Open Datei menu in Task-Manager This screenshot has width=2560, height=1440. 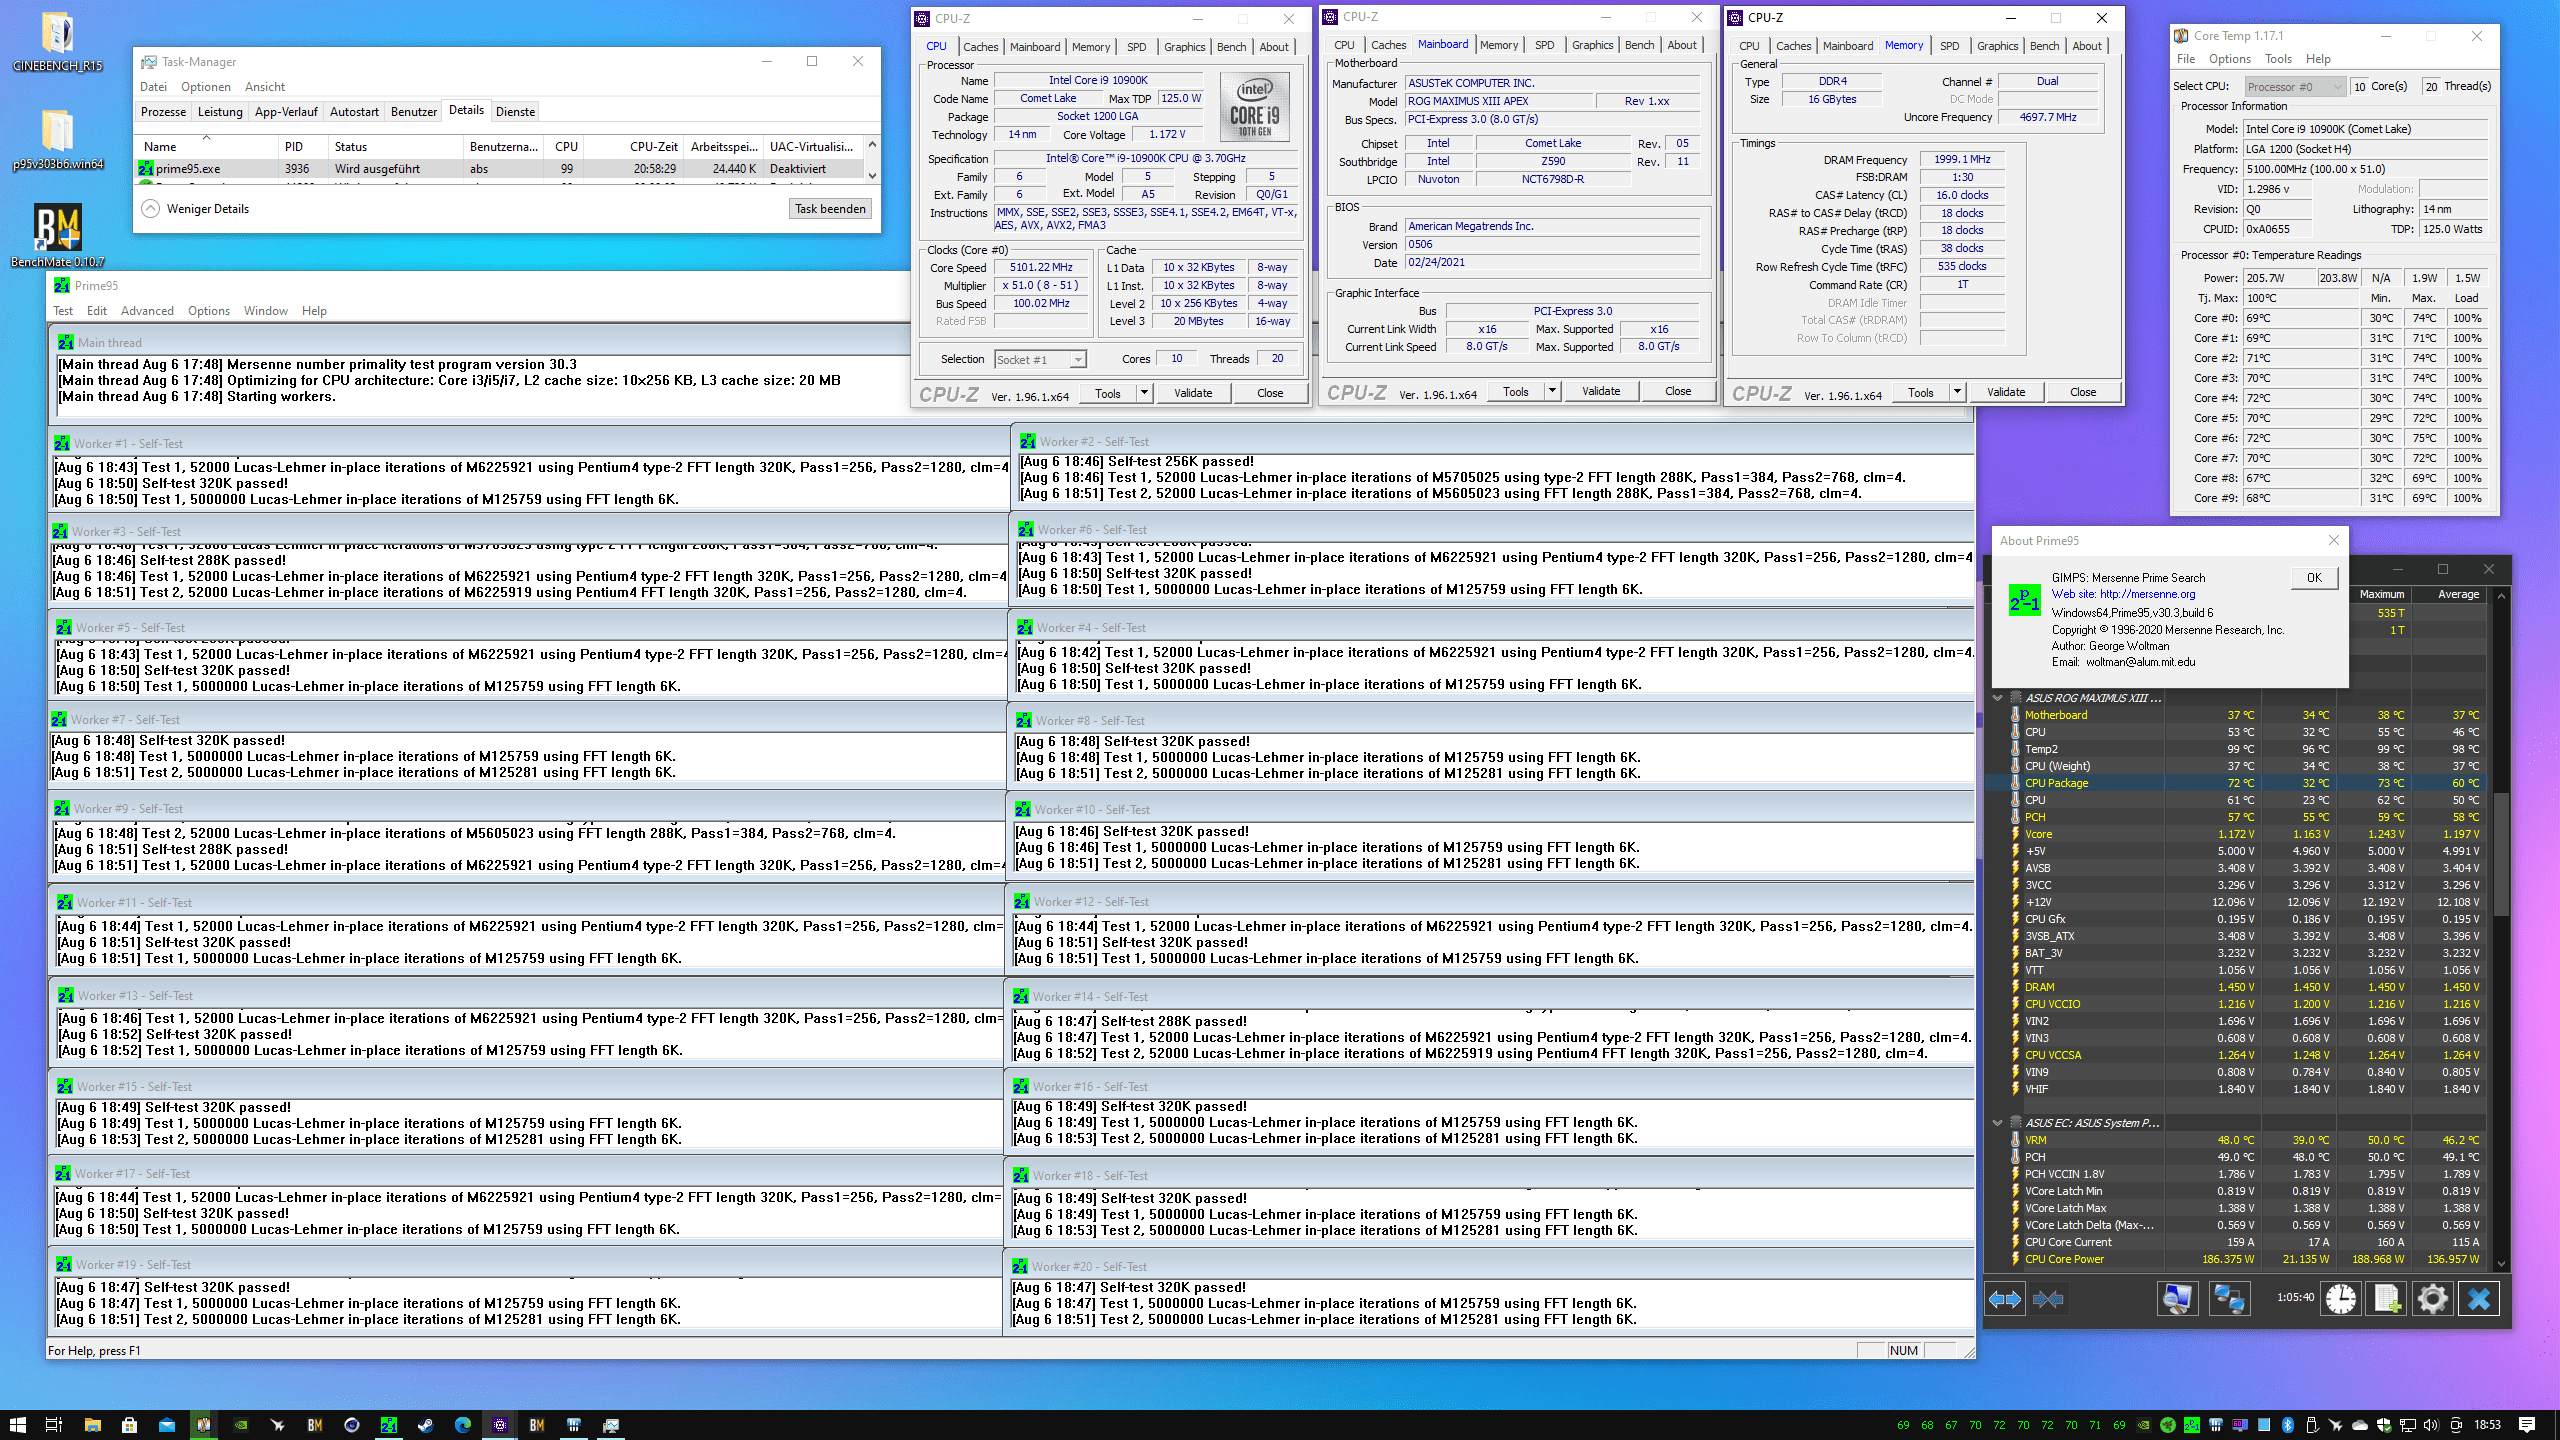[153, 87]
